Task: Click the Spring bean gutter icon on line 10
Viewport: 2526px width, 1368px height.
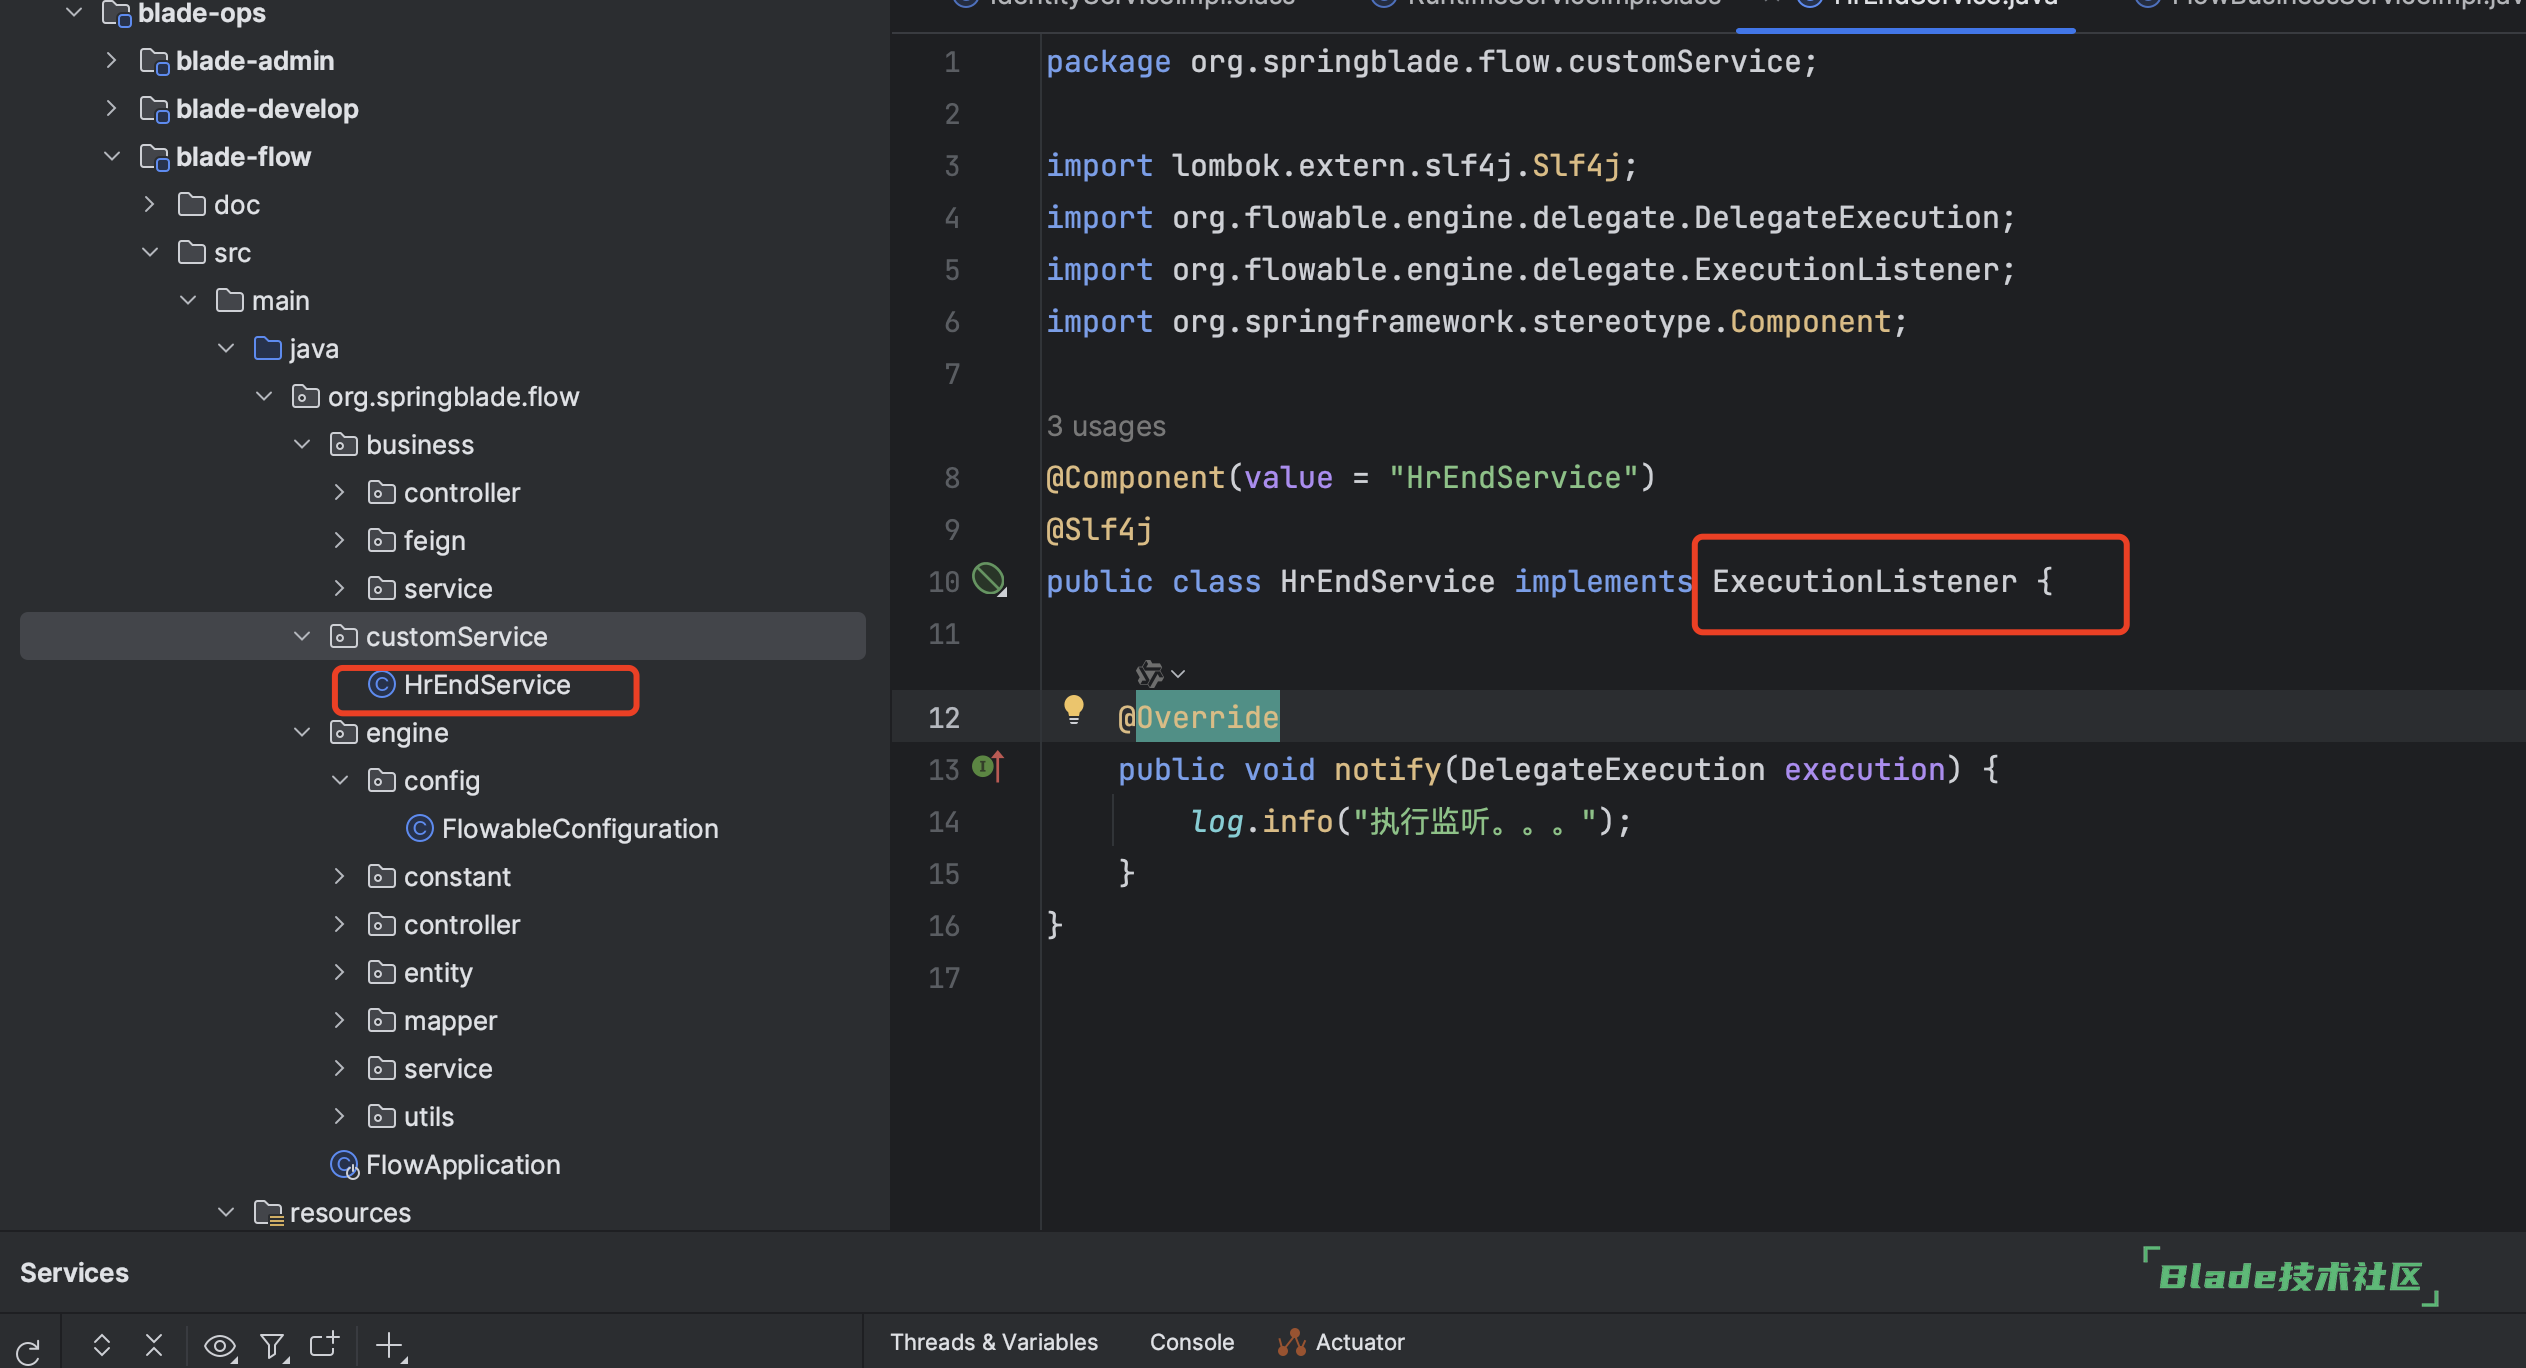Action: tap(989, 579)
